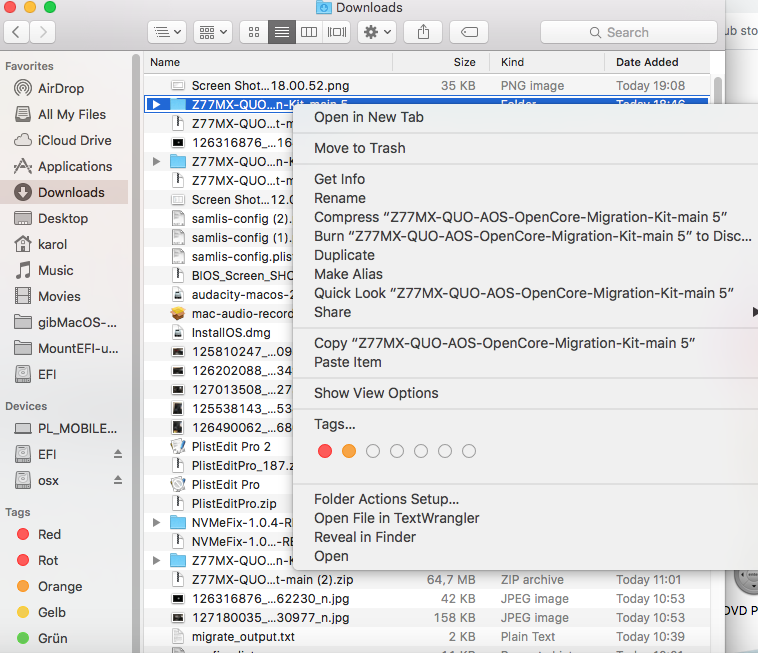This screenshot has height=653, width=758.
Task: Choose Duplicate from context menu
Action: coord(344,255)
